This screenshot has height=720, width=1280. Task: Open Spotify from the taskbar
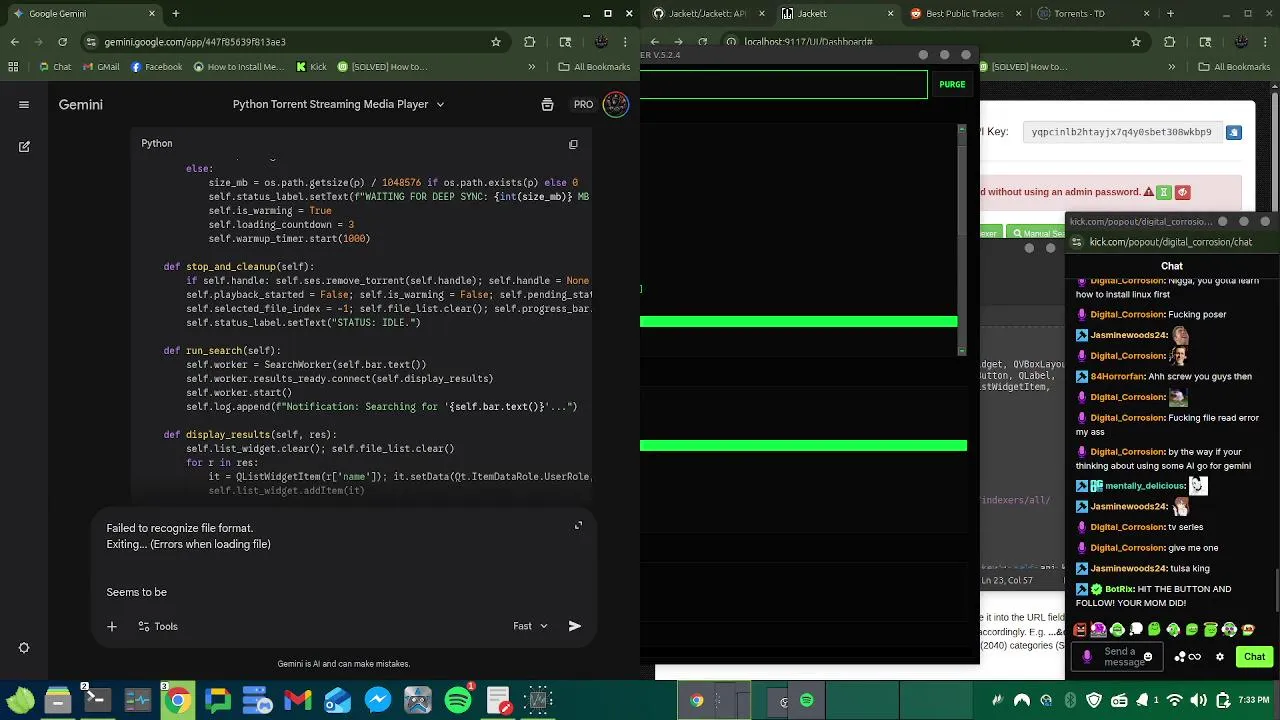(458, 700)
